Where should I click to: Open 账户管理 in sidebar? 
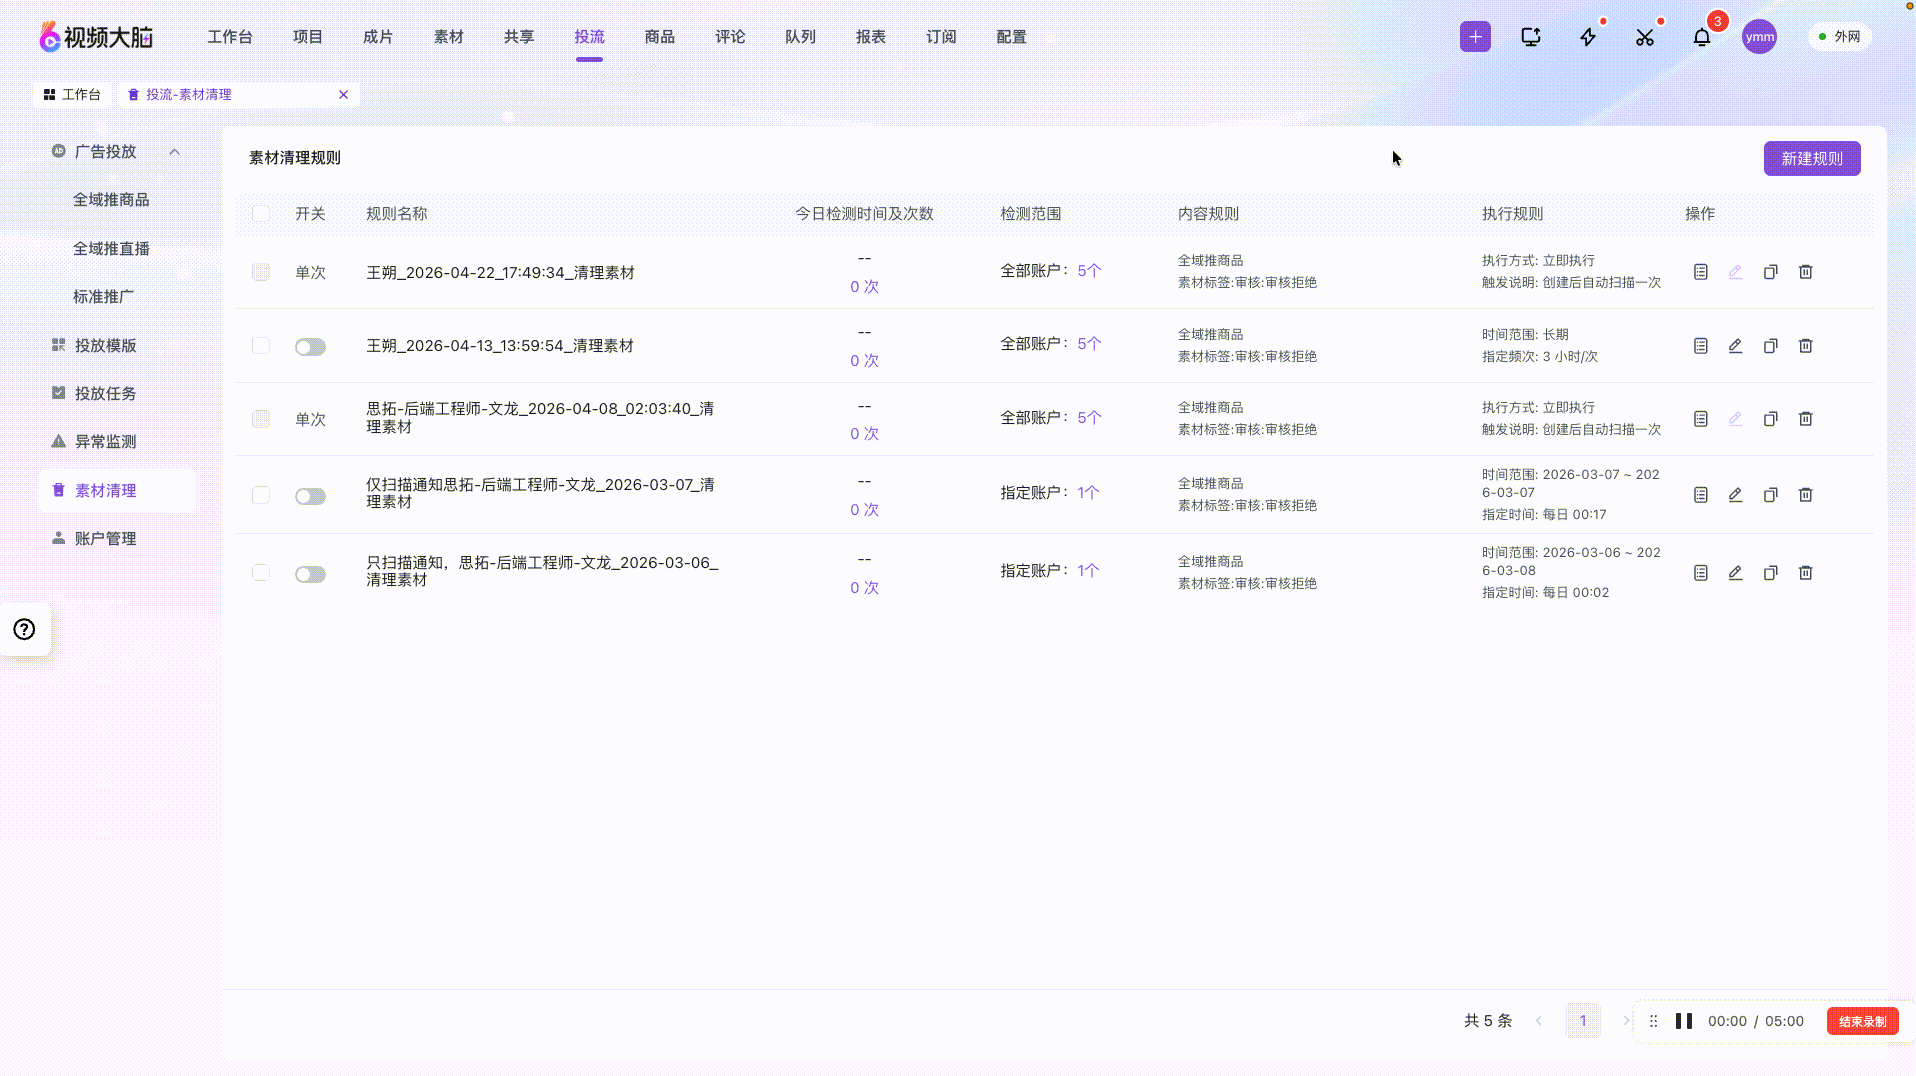click(105, 538)
